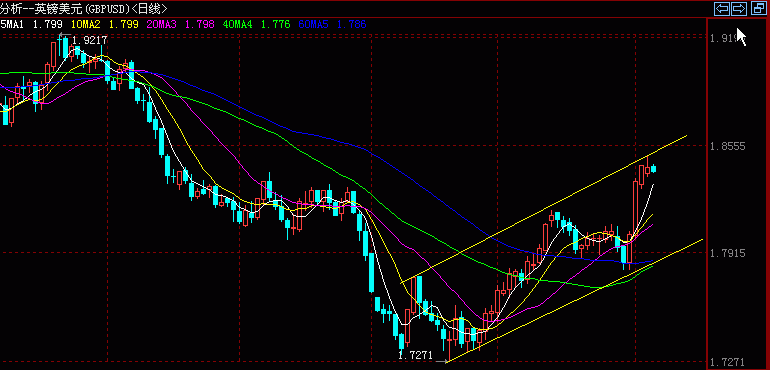Select the 40MA4 1.776 indicator label
The height and width of the screenshot is (370, 770).
[x=256, y=24]
